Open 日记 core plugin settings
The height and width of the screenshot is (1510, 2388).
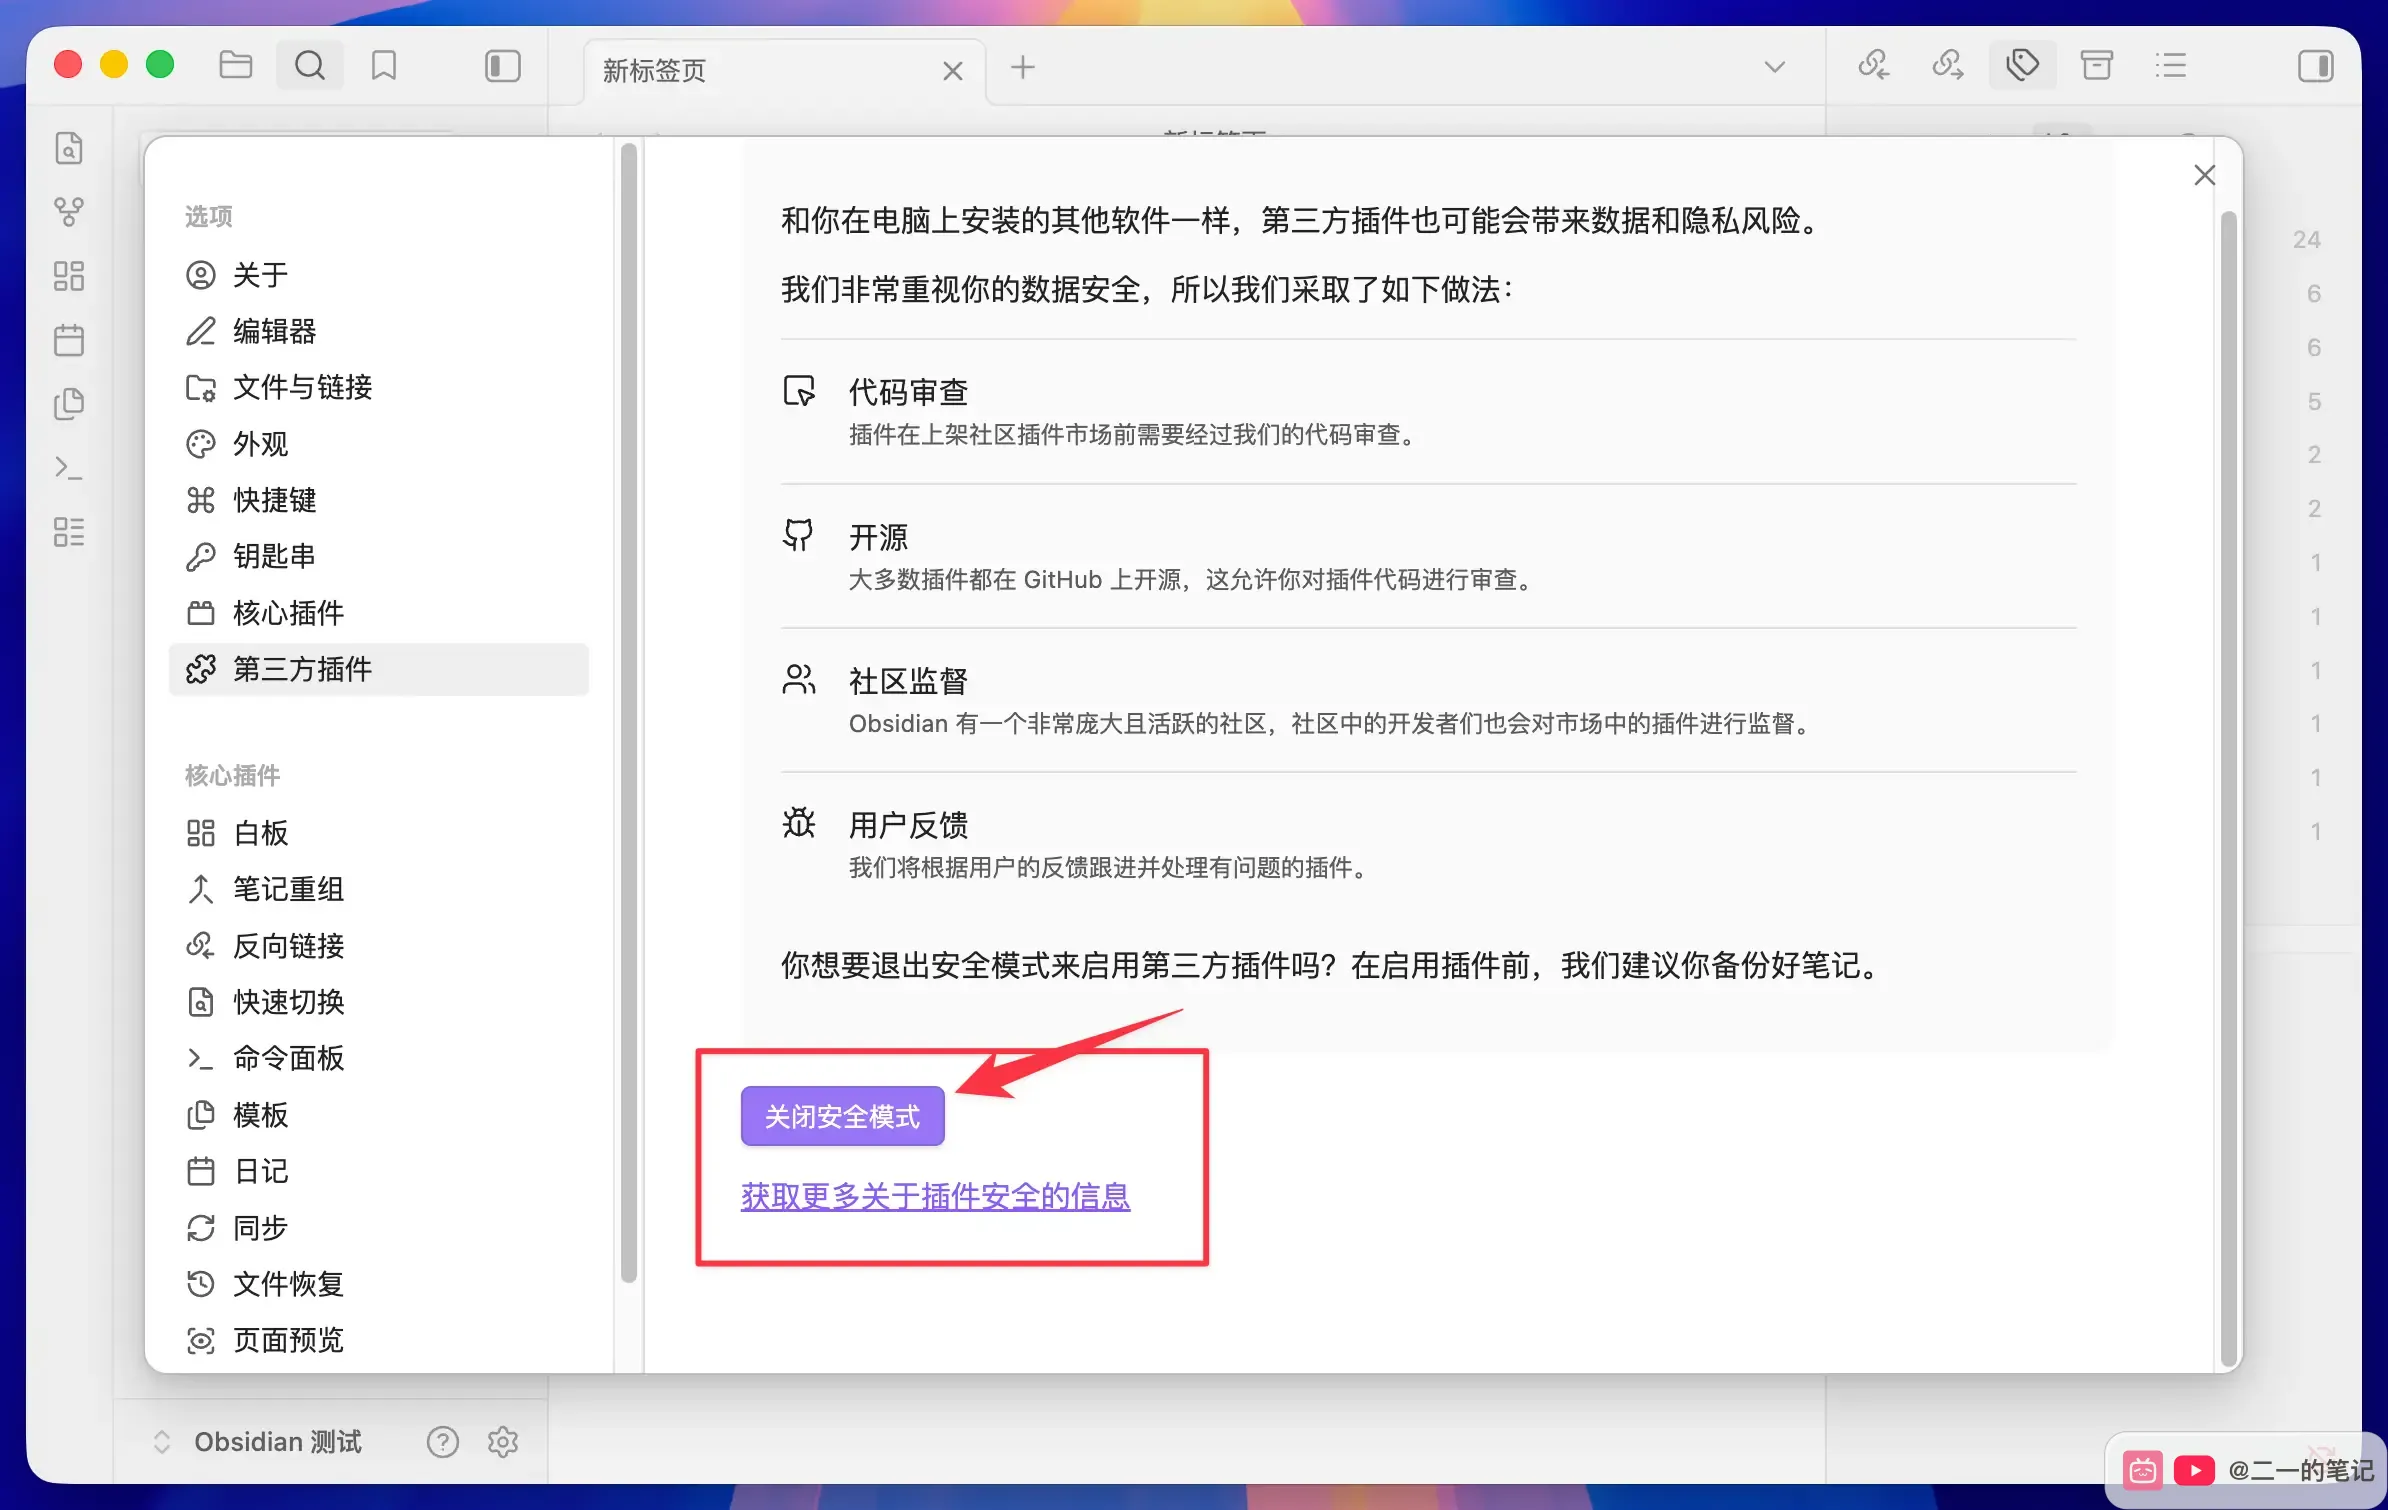tap(379, 1171)
